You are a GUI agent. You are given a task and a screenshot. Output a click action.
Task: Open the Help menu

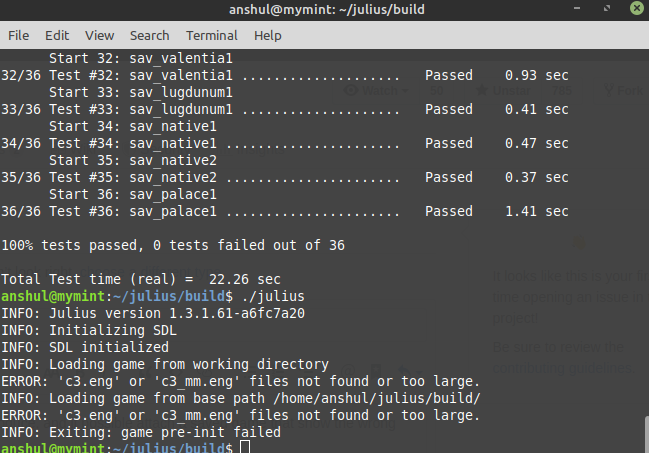point(268,36)
